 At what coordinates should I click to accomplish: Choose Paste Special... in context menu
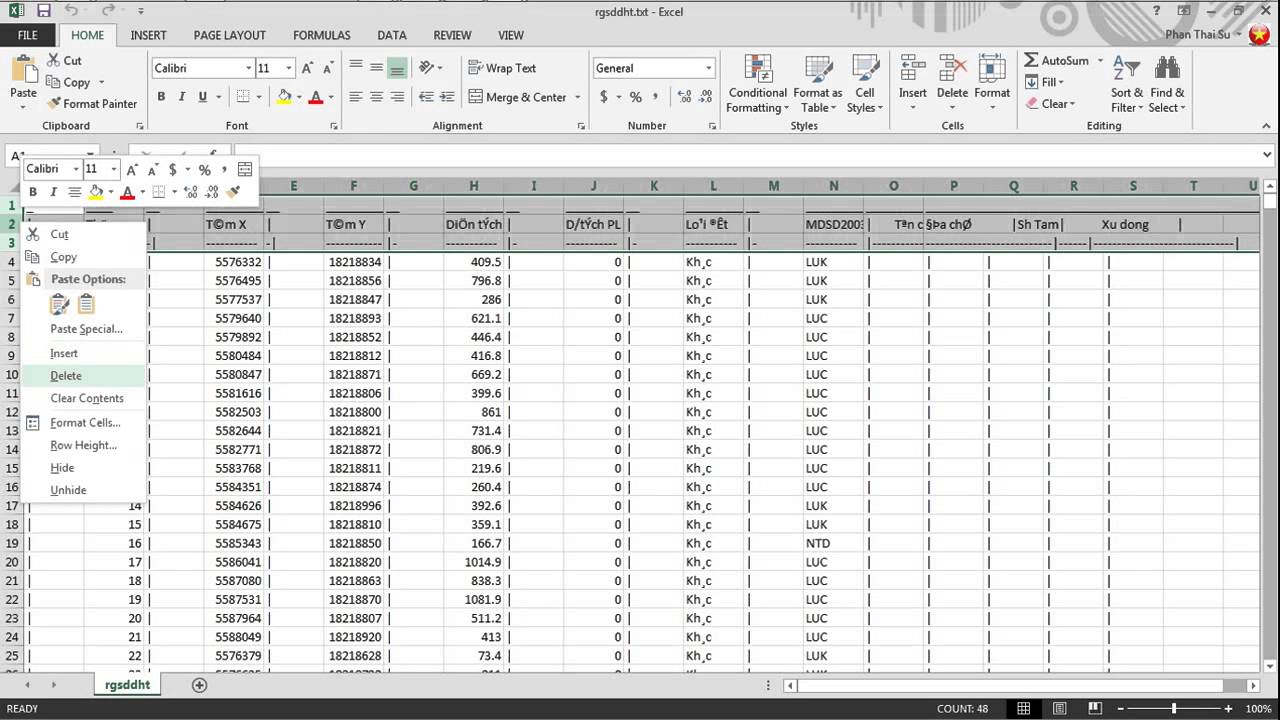click(x=83, y=329)
